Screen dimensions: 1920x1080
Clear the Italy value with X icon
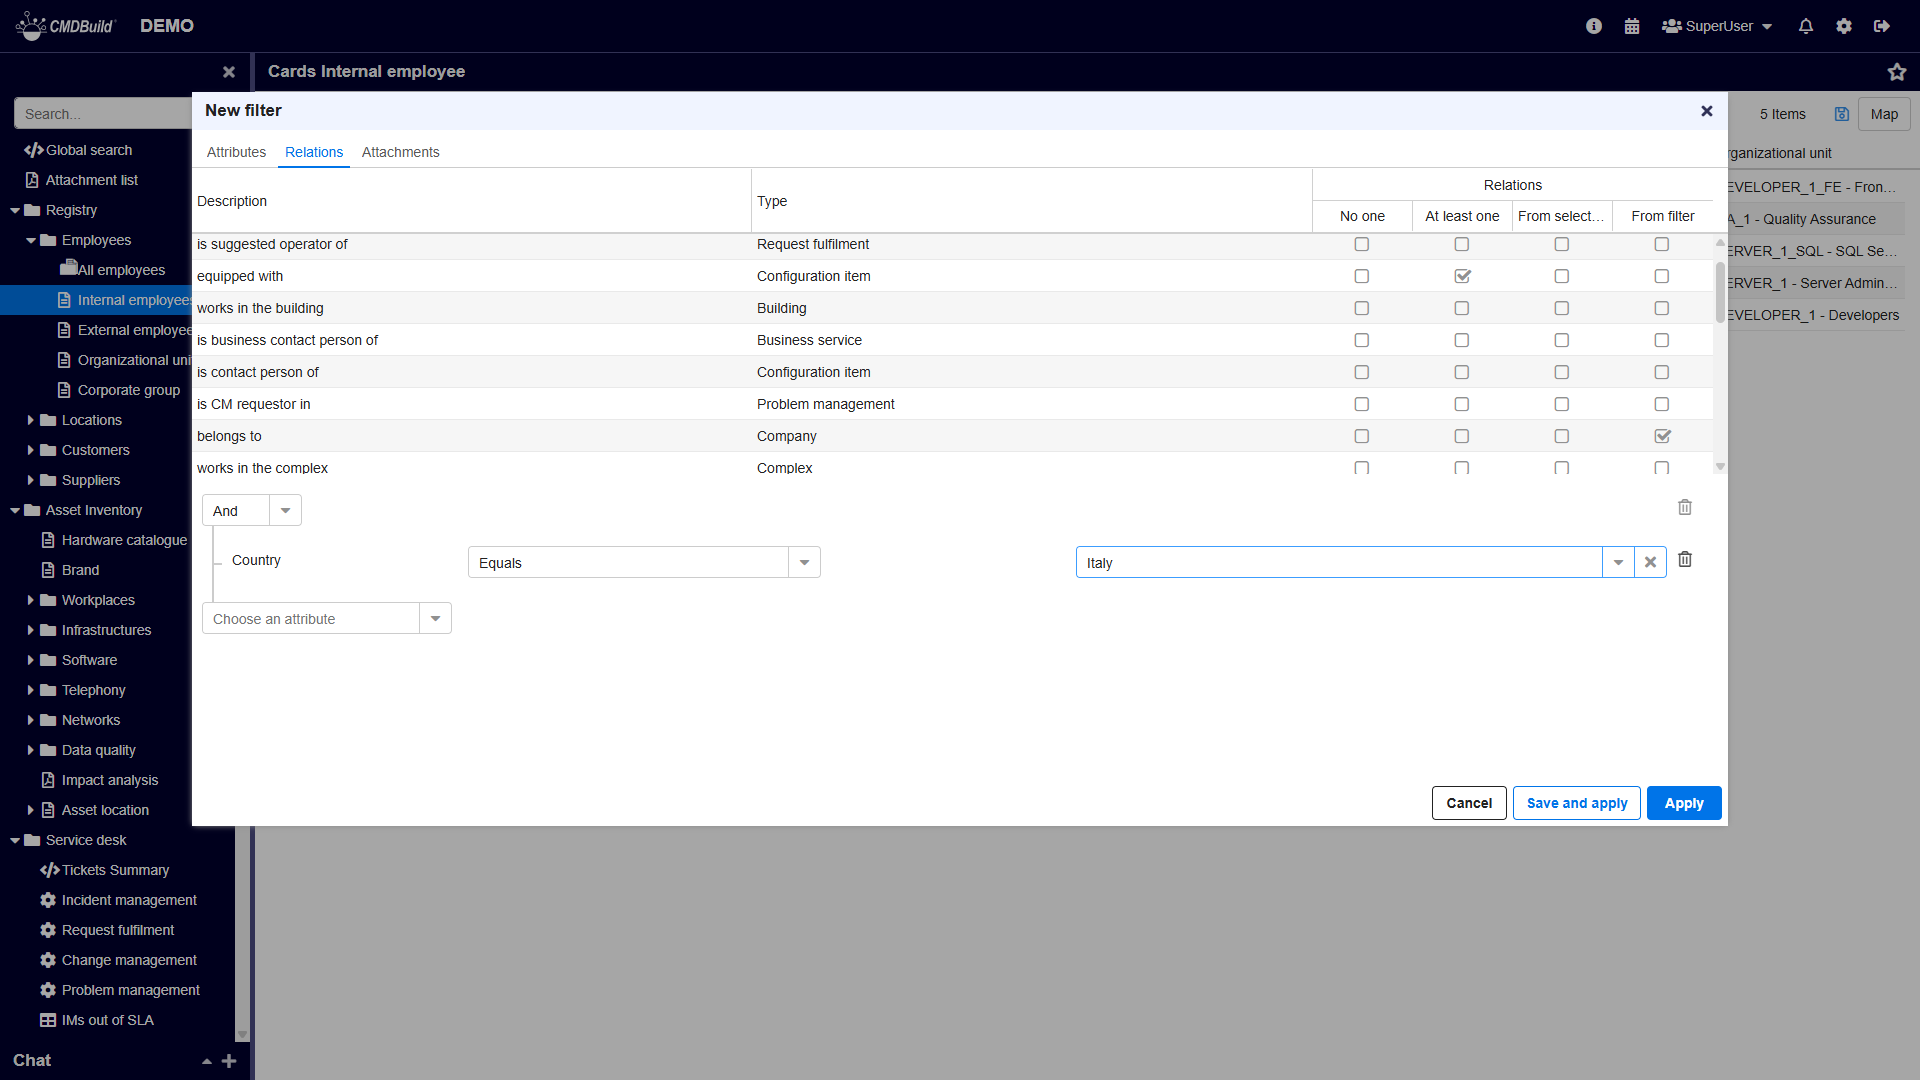1650,563
